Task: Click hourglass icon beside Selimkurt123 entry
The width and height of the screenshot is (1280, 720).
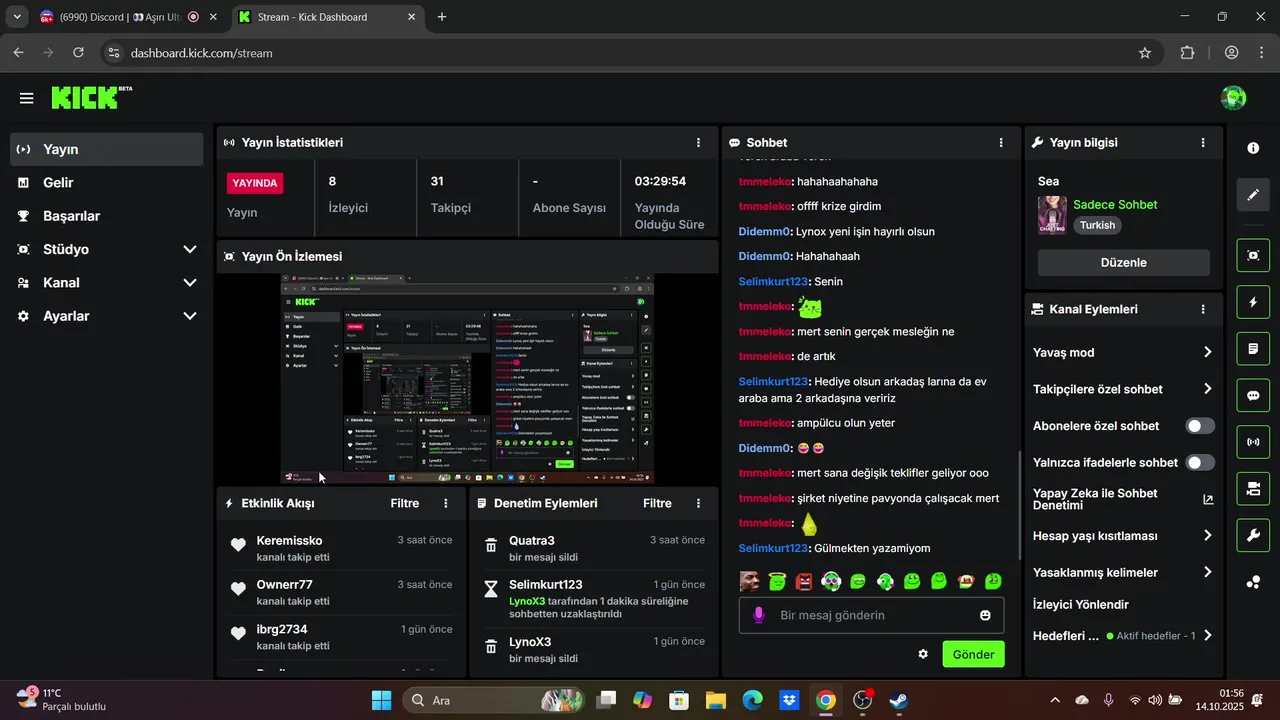Action: [491, 589]
